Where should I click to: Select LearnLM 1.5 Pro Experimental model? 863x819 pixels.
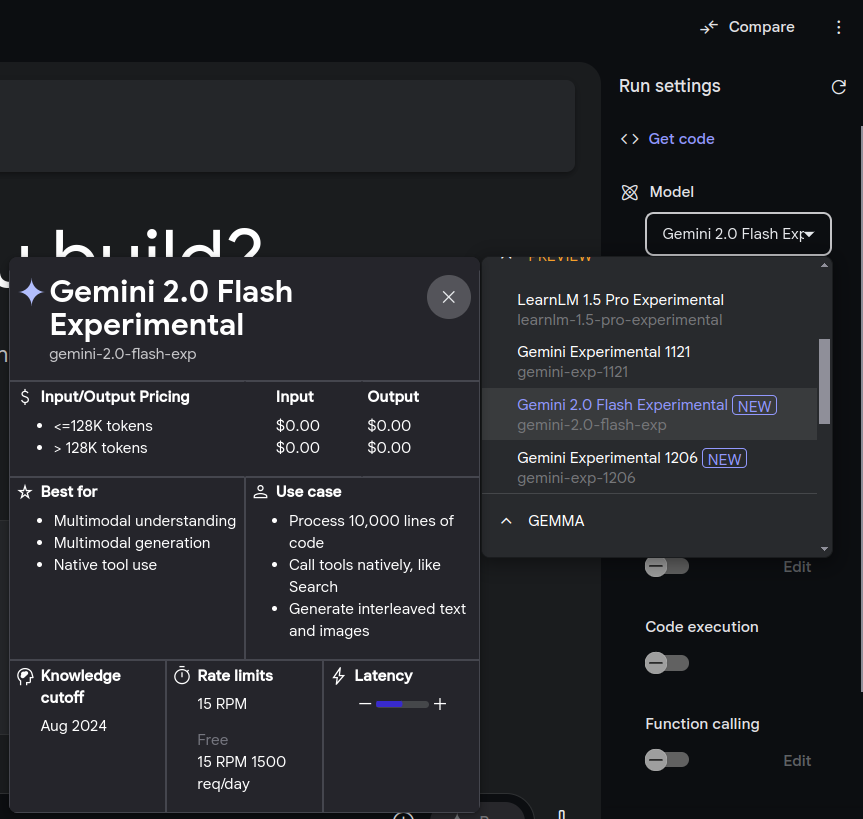tap(620, 300)
